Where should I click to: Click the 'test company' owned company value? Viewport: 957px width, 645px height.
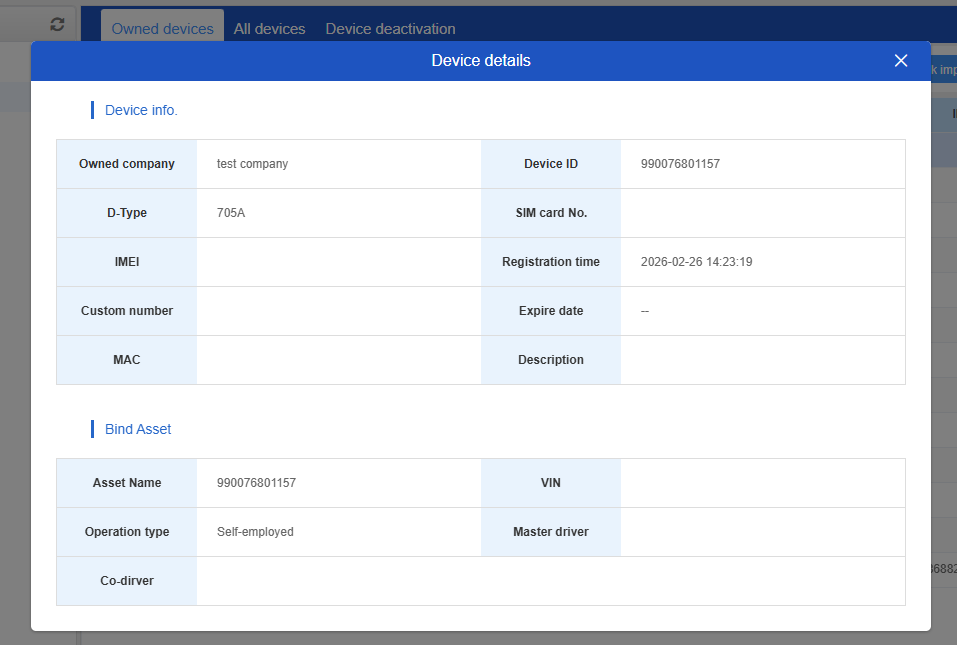[x=252, y=164]
